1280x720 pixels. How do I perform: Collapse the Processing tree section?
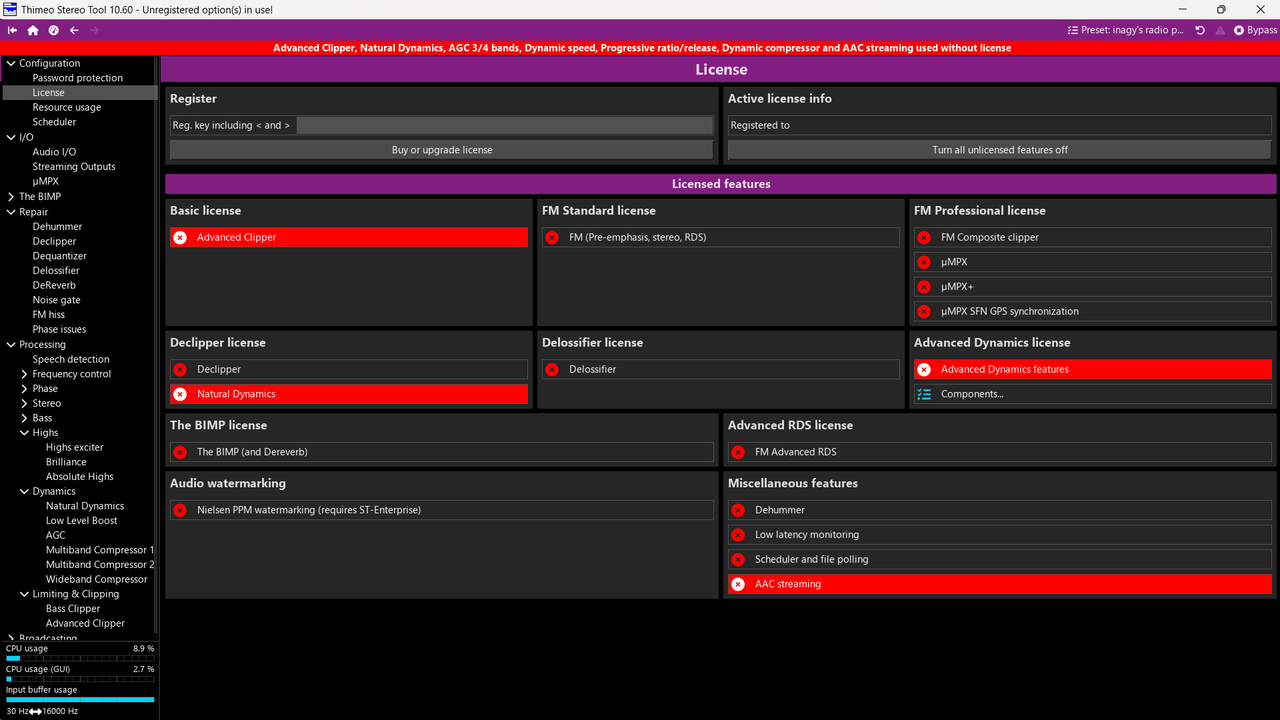pos(11,344)
